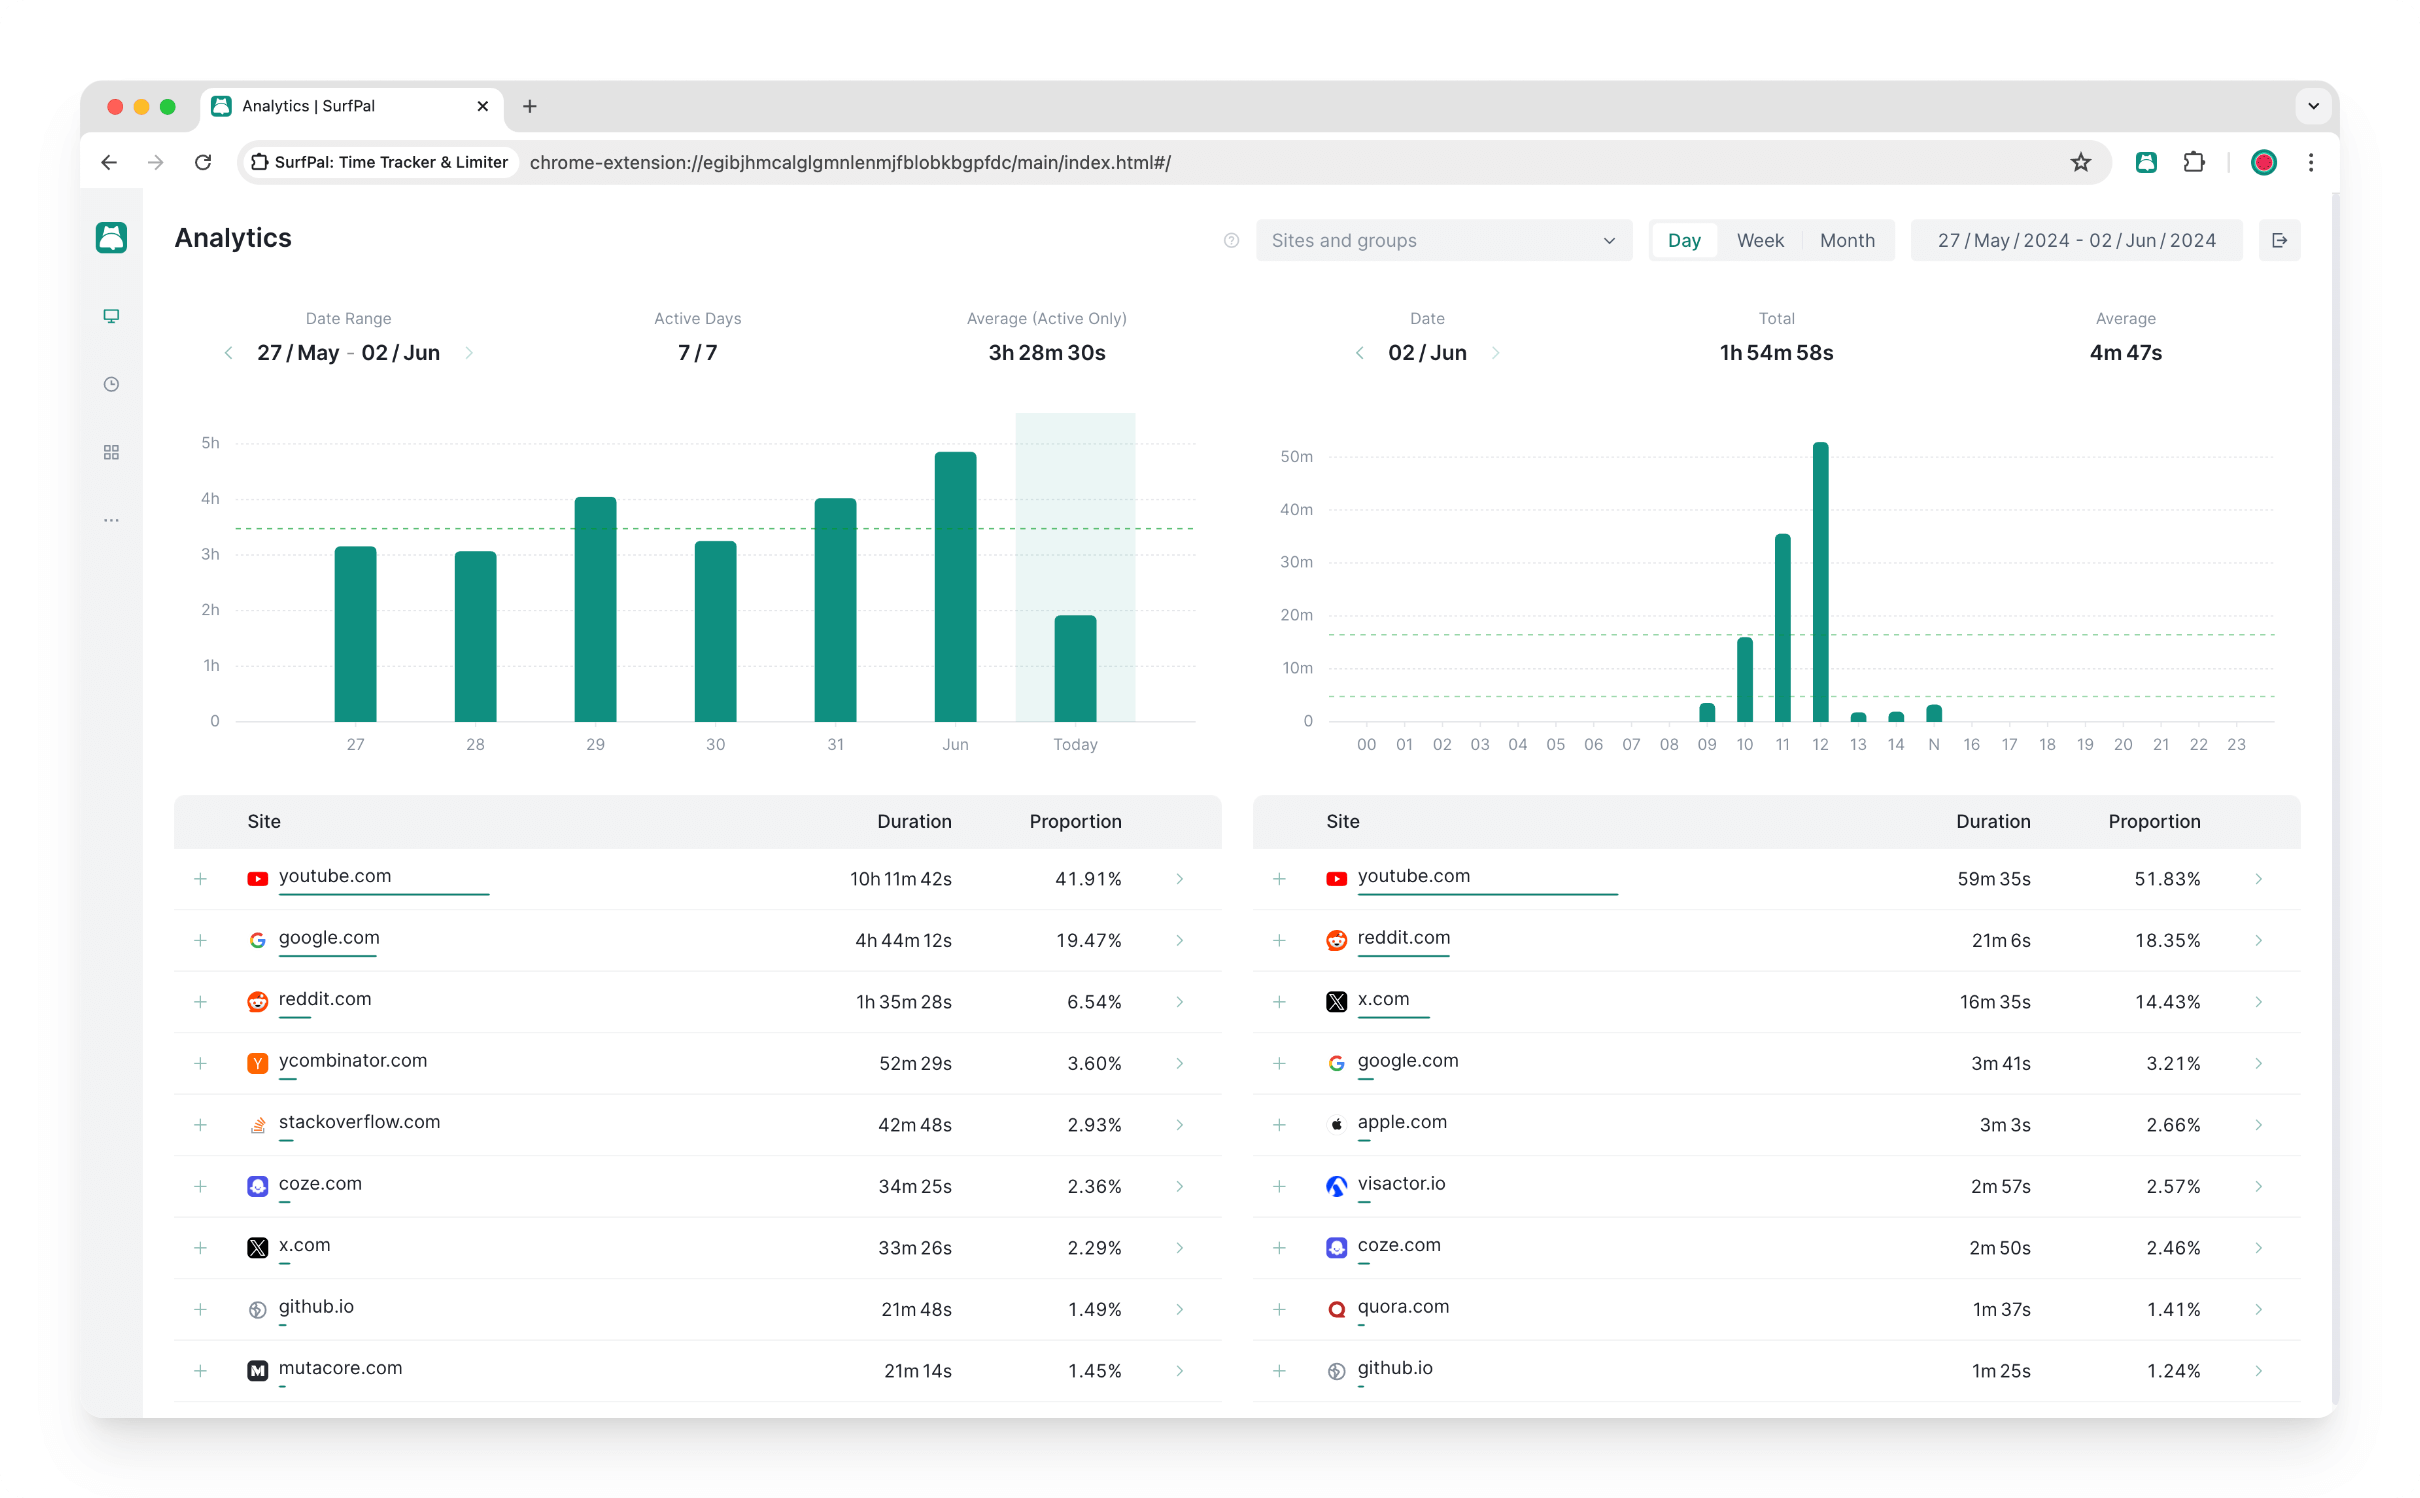The image size is (2420, 1498).
Task: Go forward in browser history
Action: [x=156, y=162]
